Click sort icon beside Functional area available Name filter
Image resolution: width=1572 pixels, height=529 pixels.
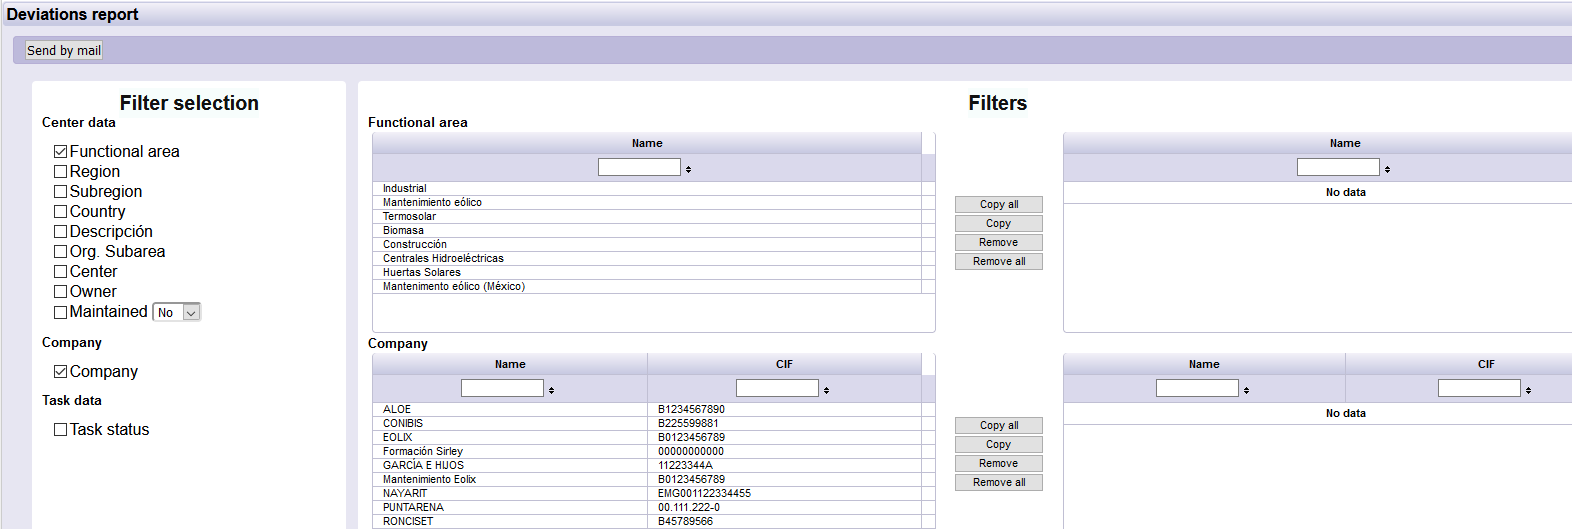point(688,169)
